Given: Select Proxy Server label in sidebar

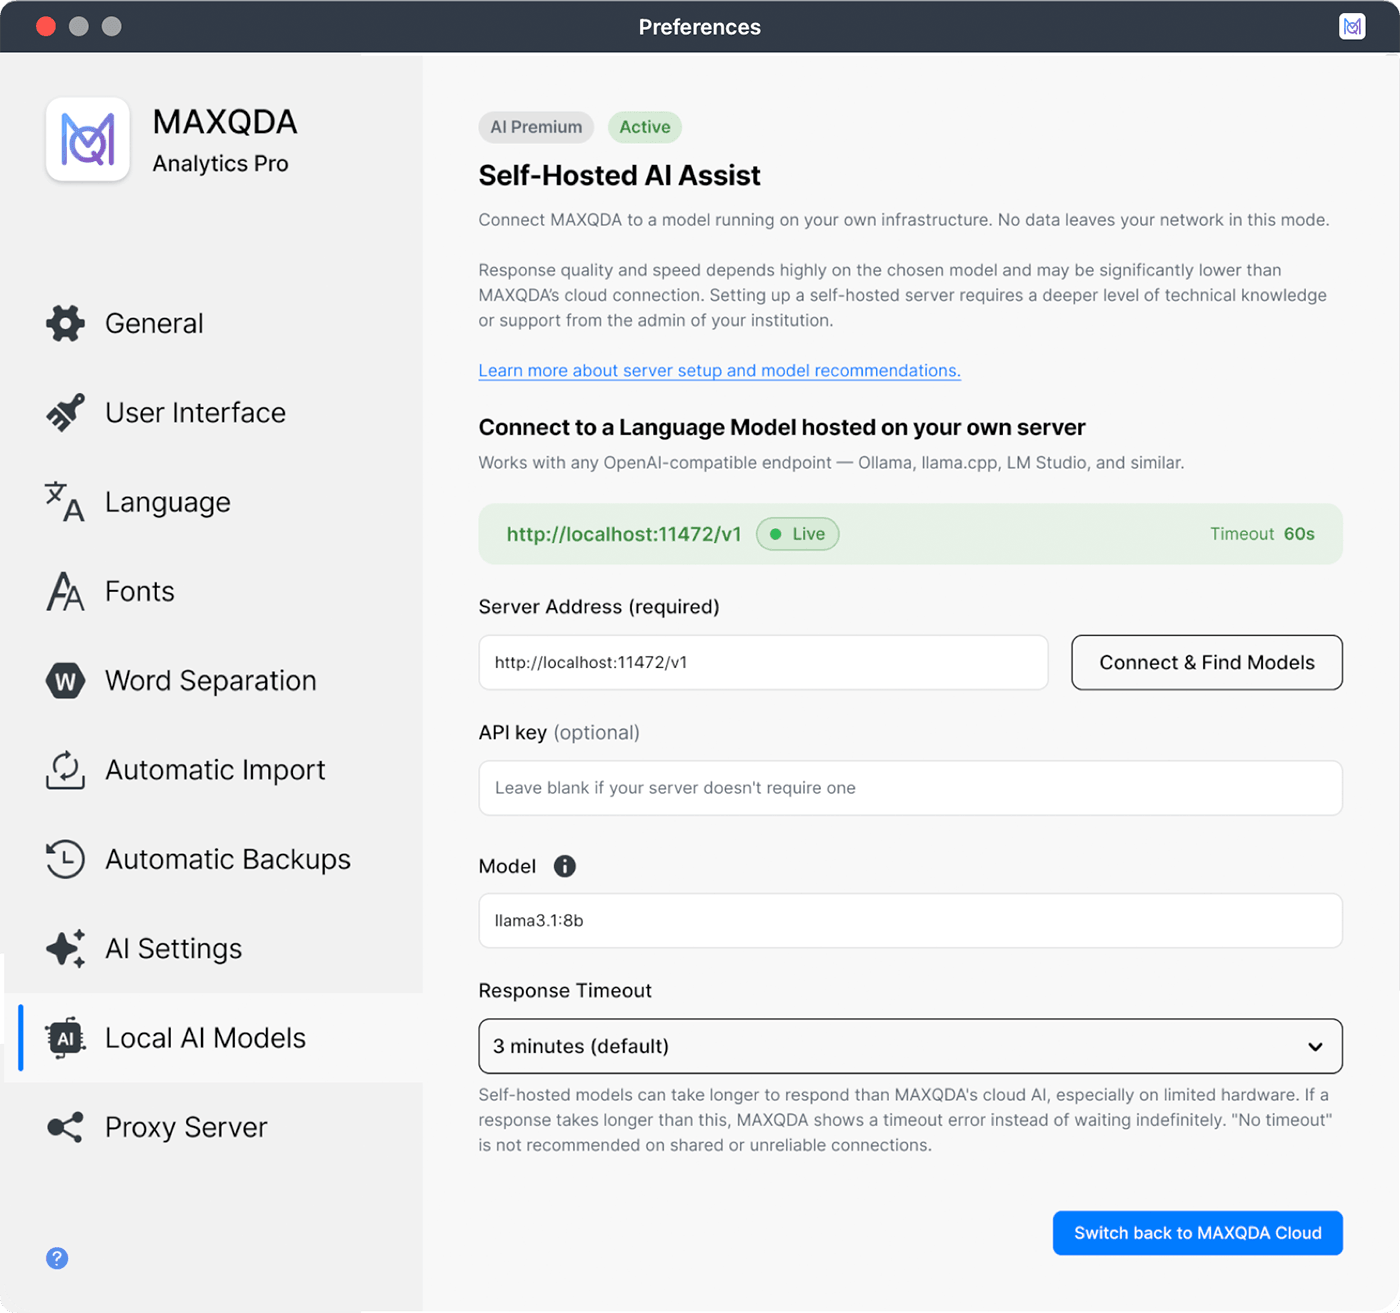Looking at the screenshot, I should [x=186, y=1127].
